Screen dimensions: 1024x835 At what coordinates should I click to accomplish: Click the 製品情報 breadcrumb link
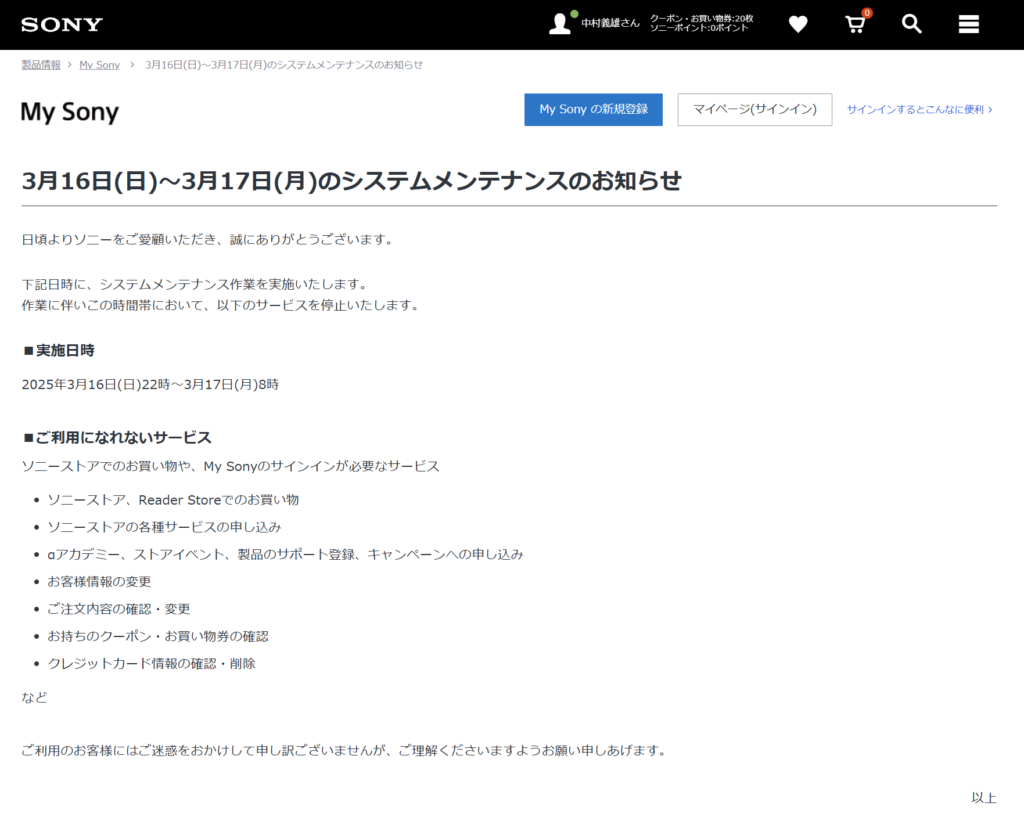(x=40, y=65)
